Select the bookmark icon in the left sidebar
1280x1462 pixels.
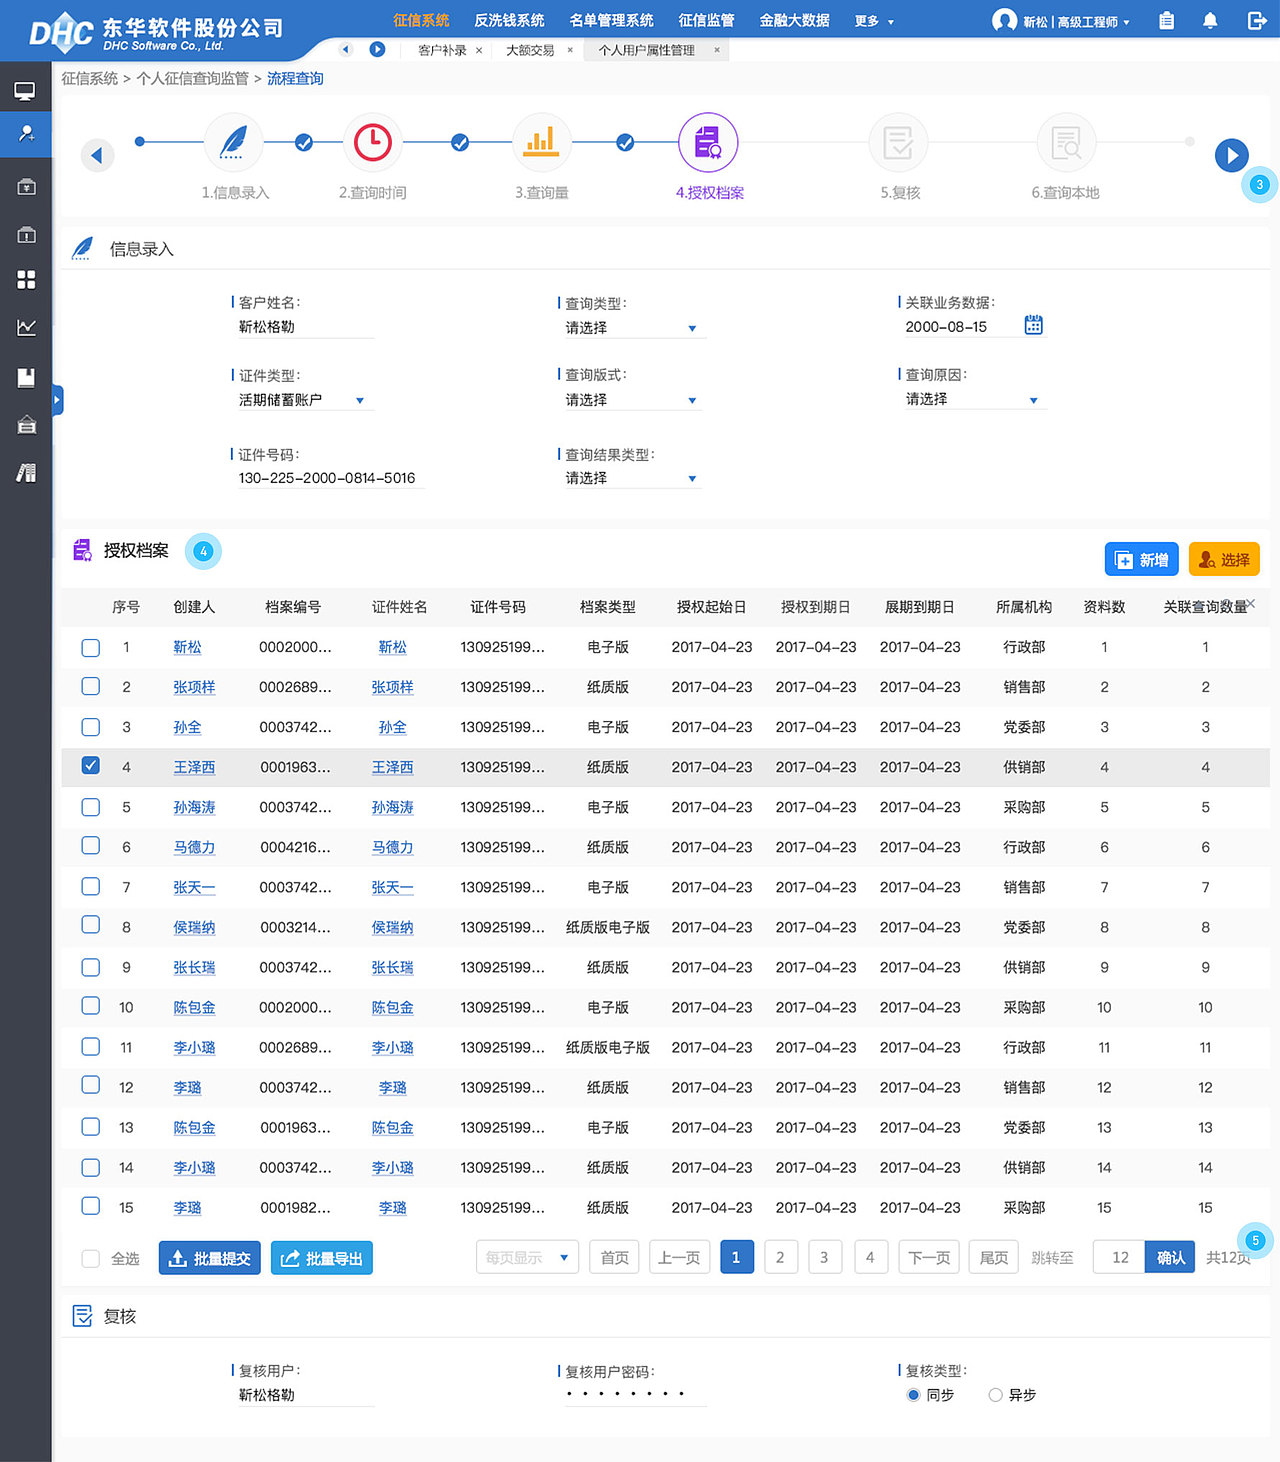click(x=25, y=377)
